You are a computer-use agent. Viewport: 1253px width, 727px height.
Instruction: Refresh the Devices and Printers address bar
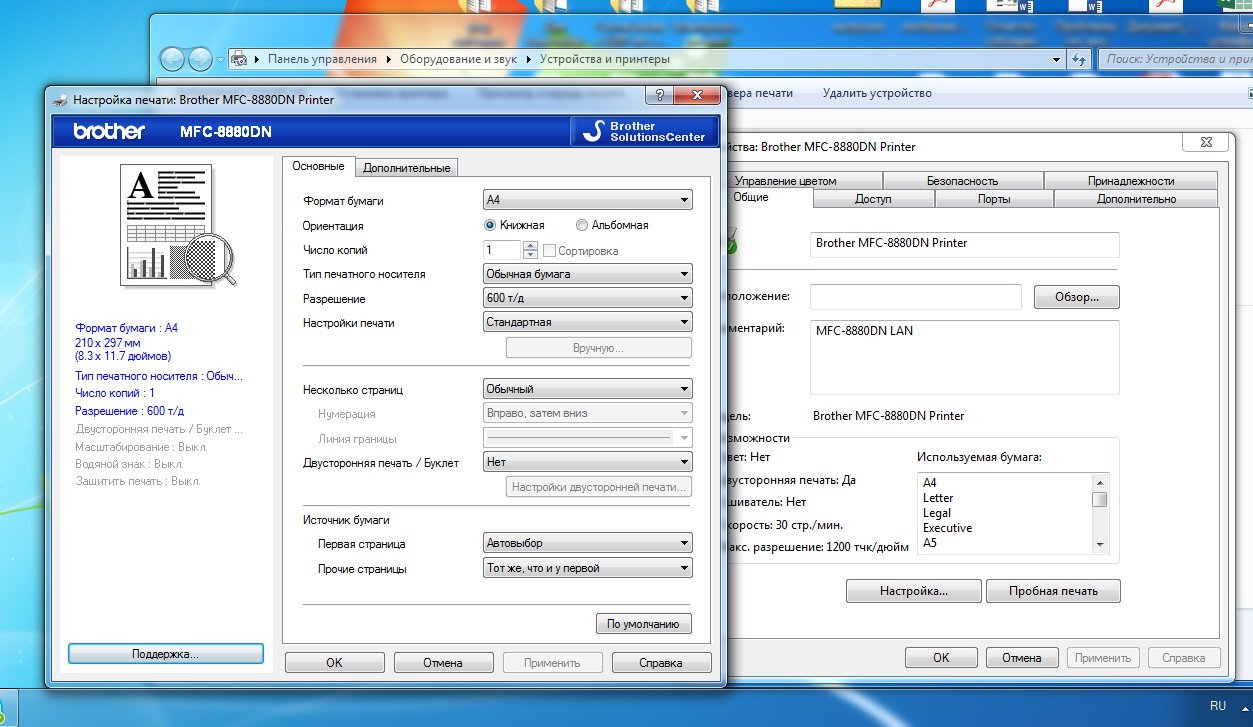[1079, 59]
